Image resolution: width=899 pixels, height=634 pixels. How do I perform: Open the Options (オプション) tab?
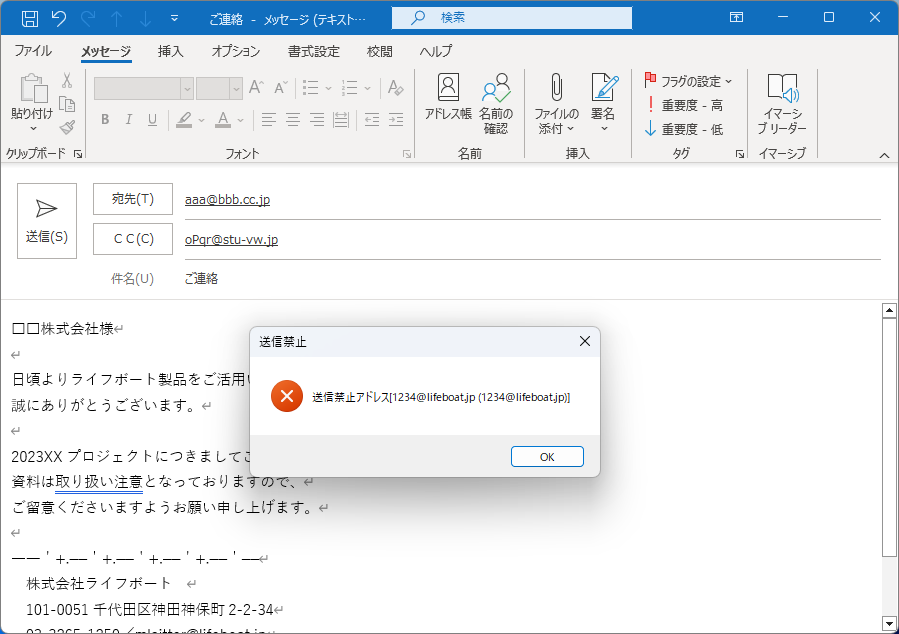point(236,51)
